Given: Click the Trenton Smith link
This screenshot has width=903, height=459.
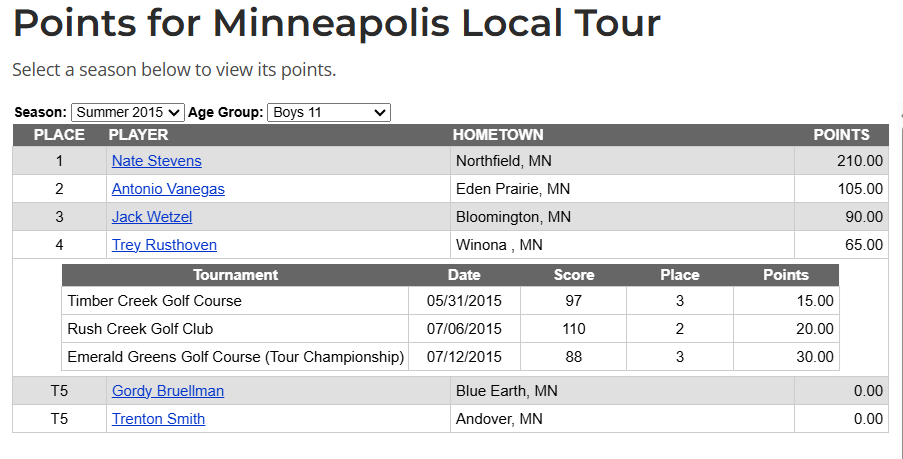Looking at the screenshot, I should [x=158, y=419].
